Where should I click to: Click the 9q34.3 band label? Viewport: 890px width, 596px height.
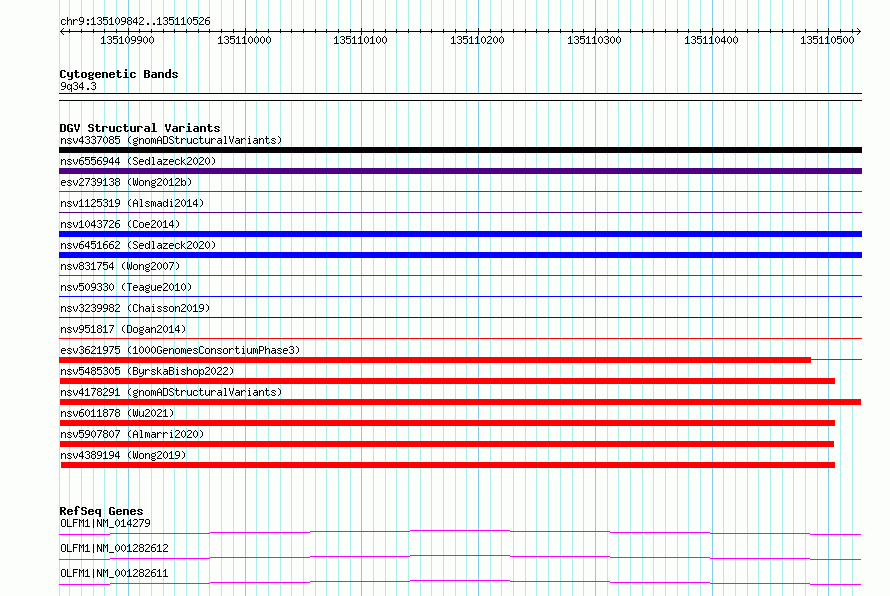click(x=78, y=86)
